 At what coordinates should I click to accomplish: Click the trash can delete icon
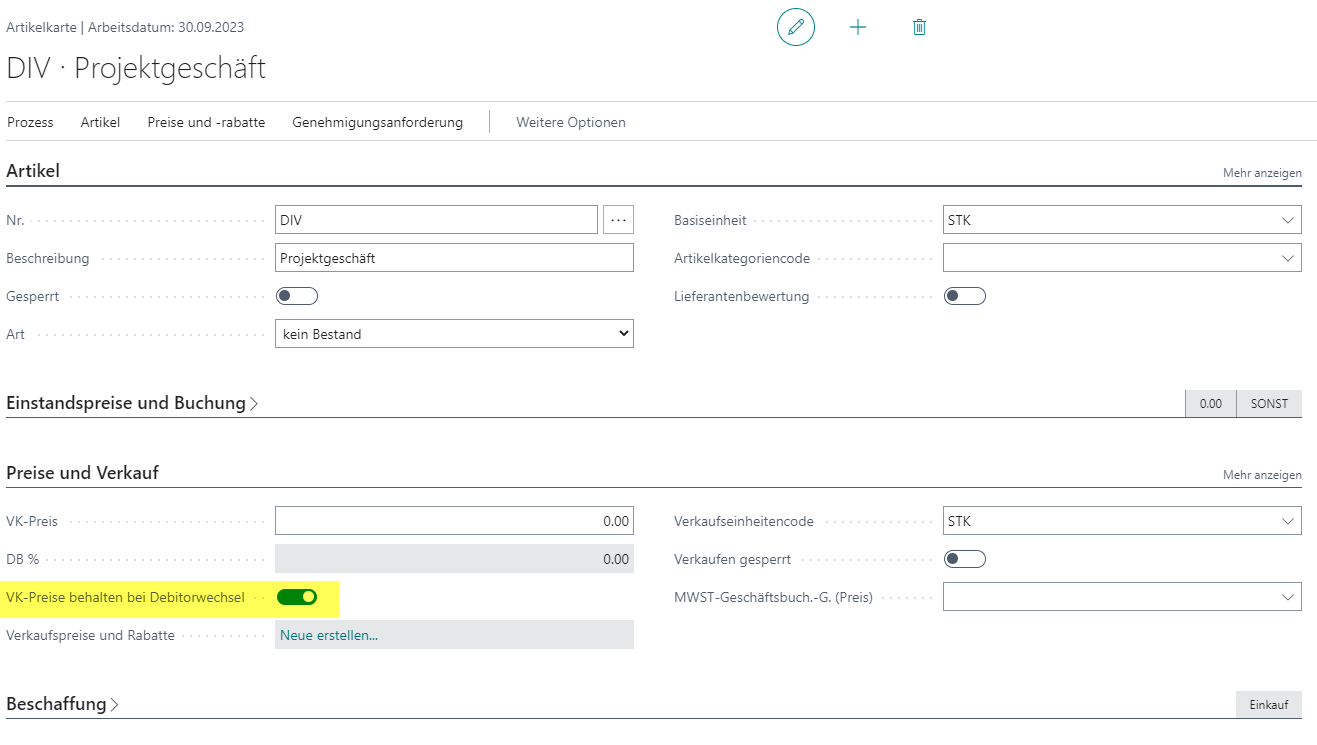click(920, 27)
